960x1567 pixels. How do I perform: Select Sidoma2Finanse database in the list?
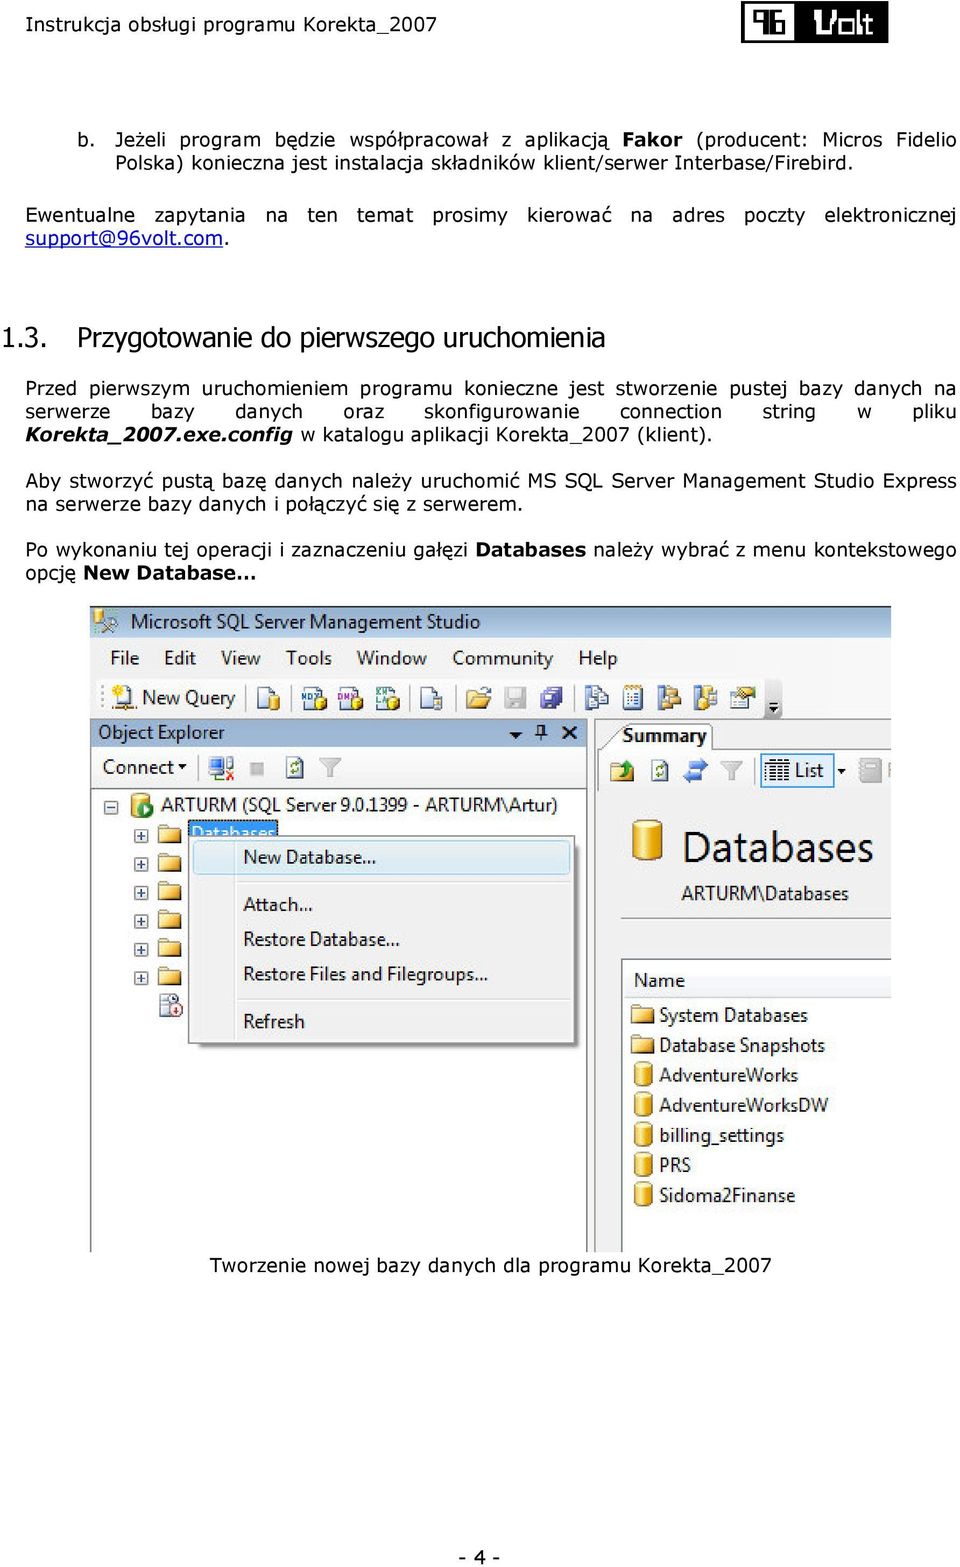(x=715, y=1195)
